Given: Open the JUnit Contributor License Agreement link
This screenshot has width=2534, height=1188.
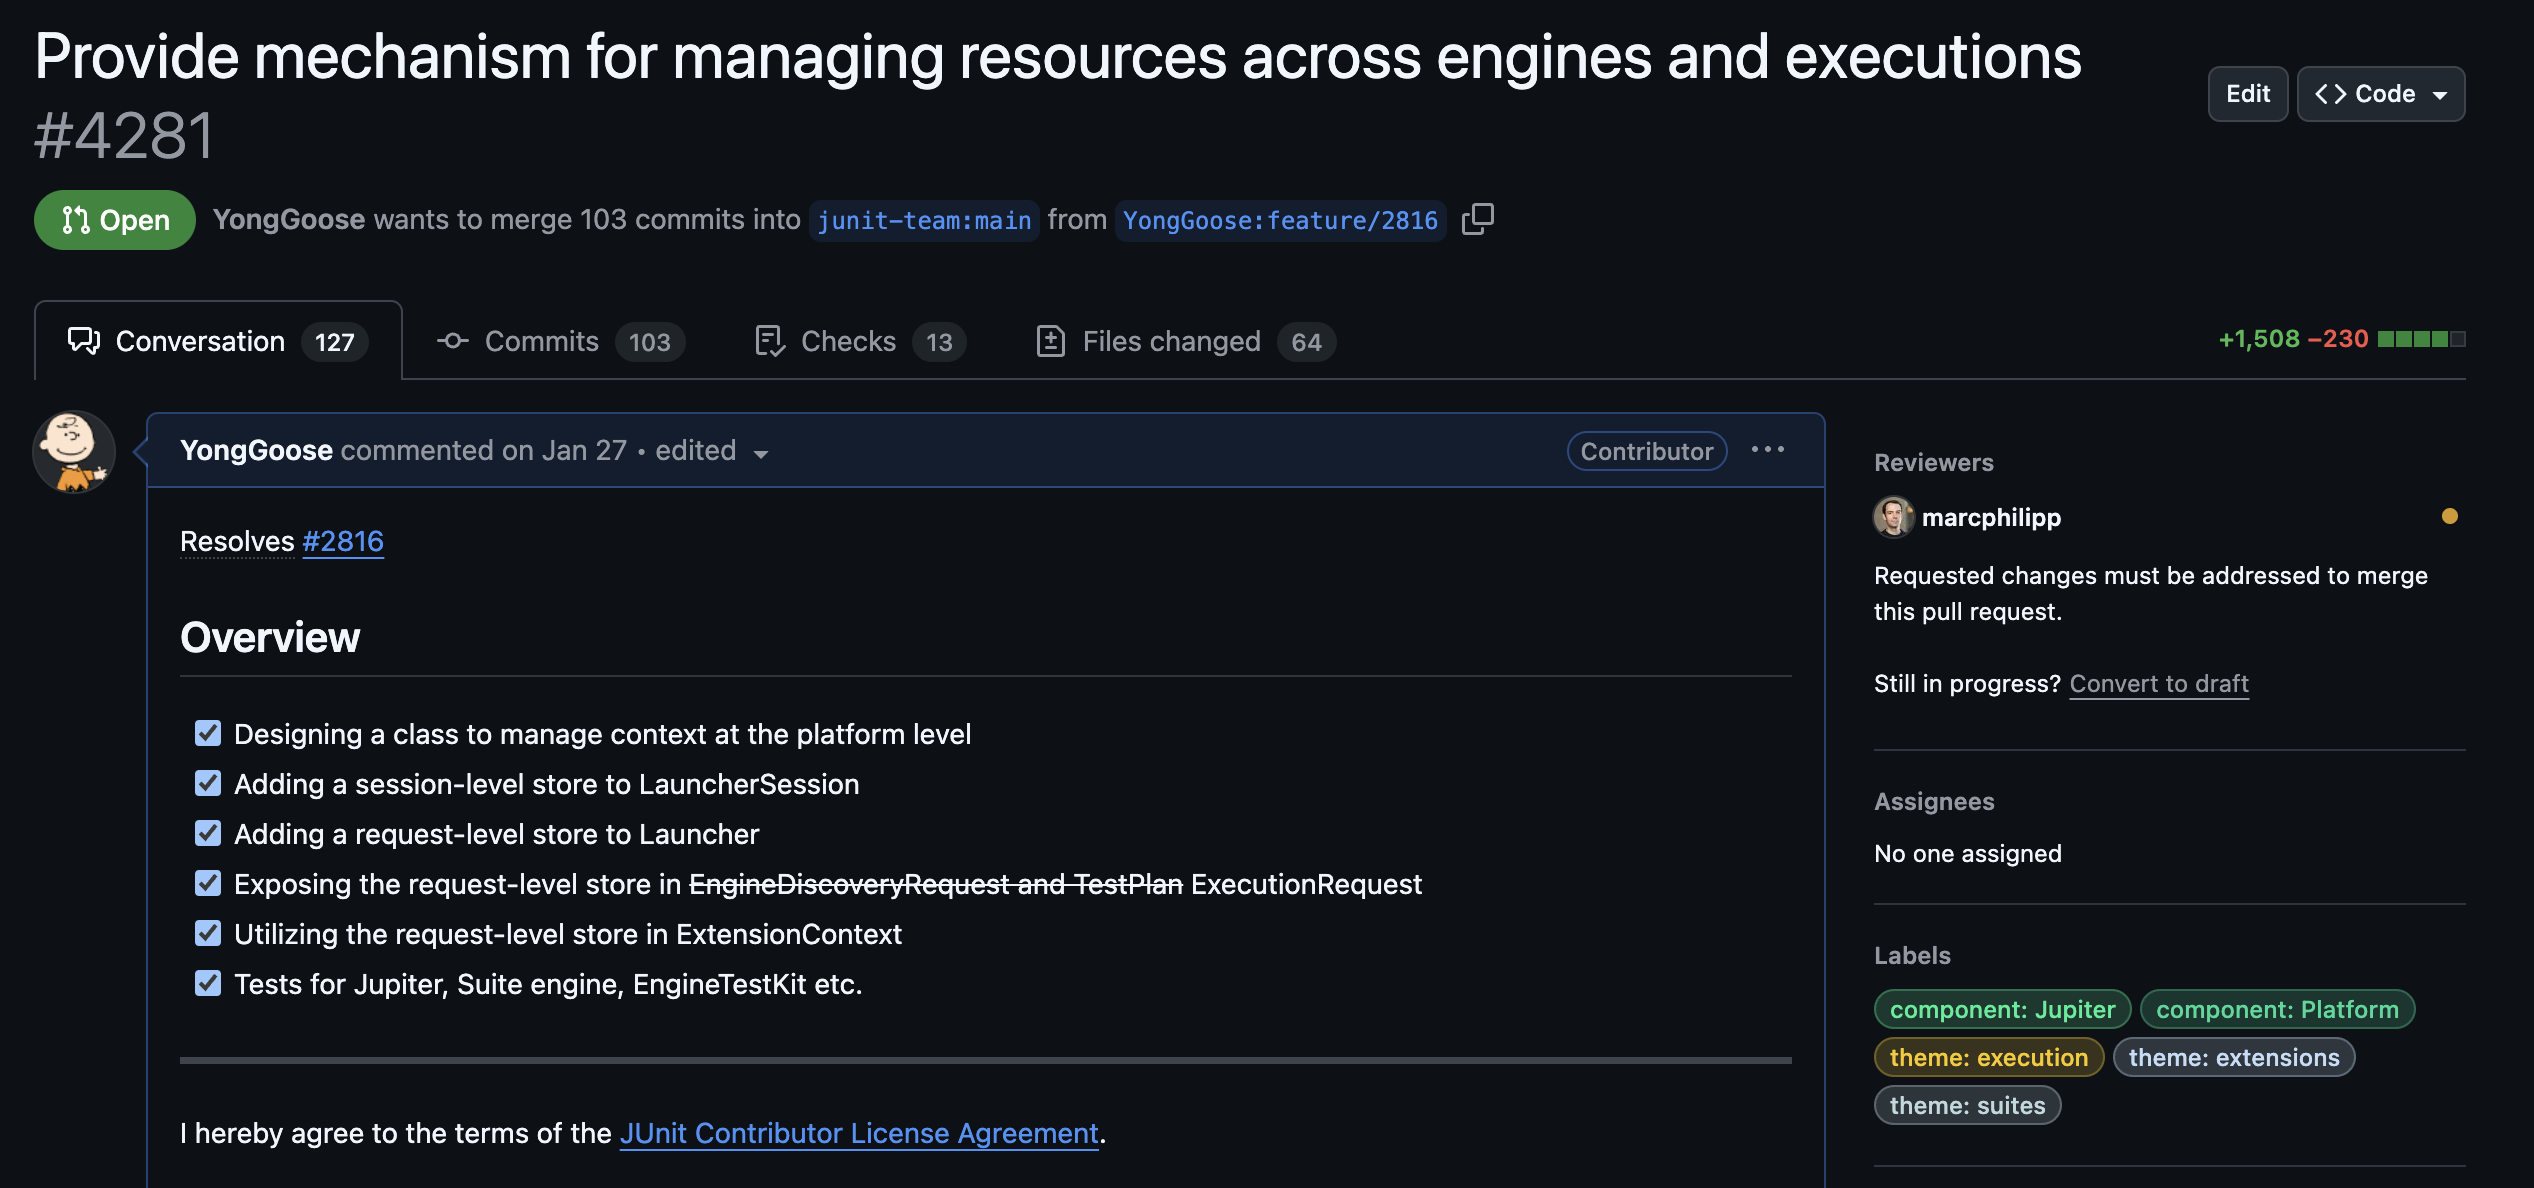Looking at the screenshot, I should [858, 1133].
